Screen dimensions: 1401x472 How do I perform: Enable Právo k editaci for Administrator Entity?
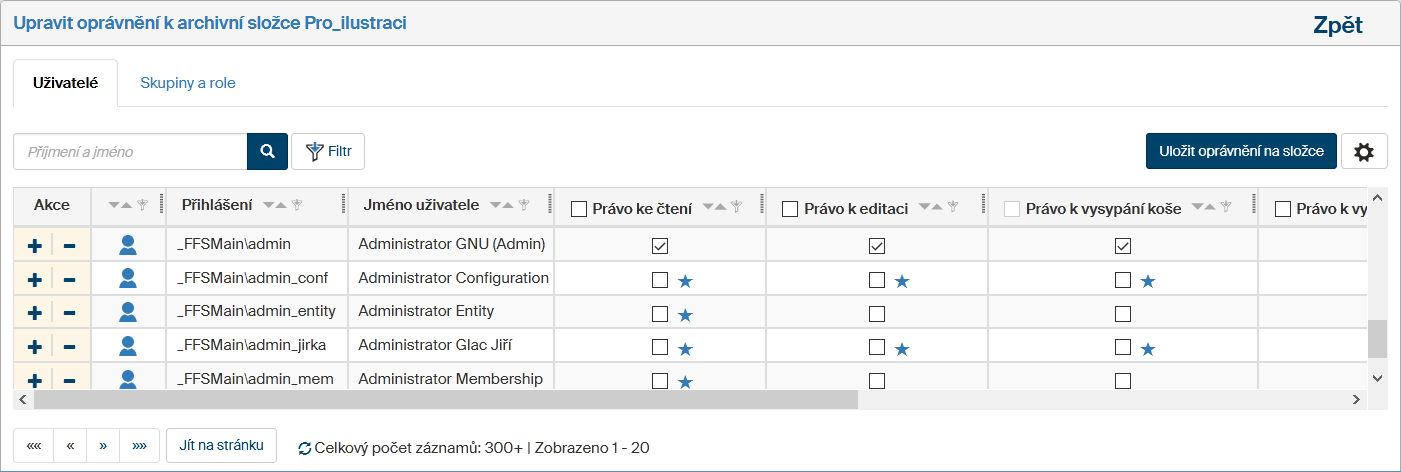pos(877,314)
